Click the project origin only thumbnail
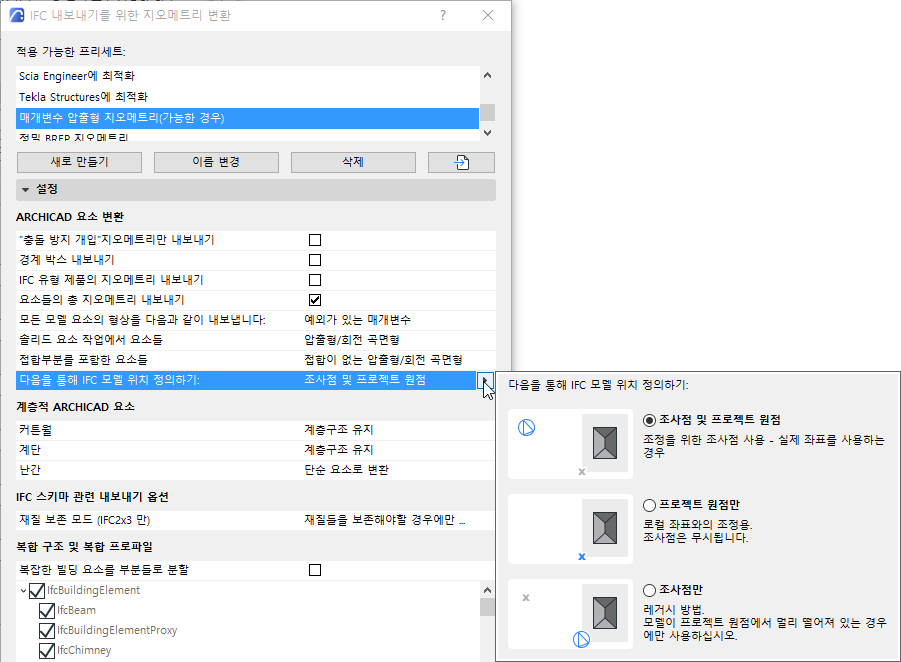This screenshot has width=901, height=662. 570,529
